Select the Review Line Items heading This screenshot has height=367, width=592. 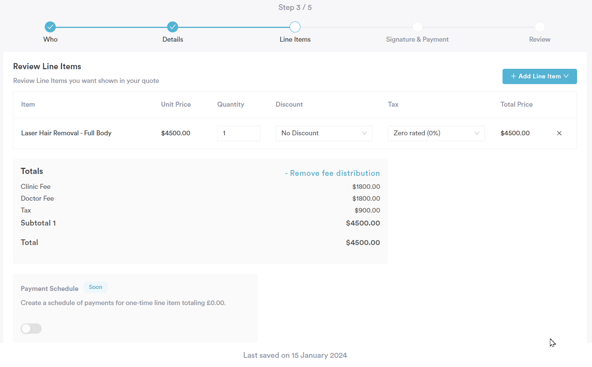pyautogui.click(x=47, y=66)
